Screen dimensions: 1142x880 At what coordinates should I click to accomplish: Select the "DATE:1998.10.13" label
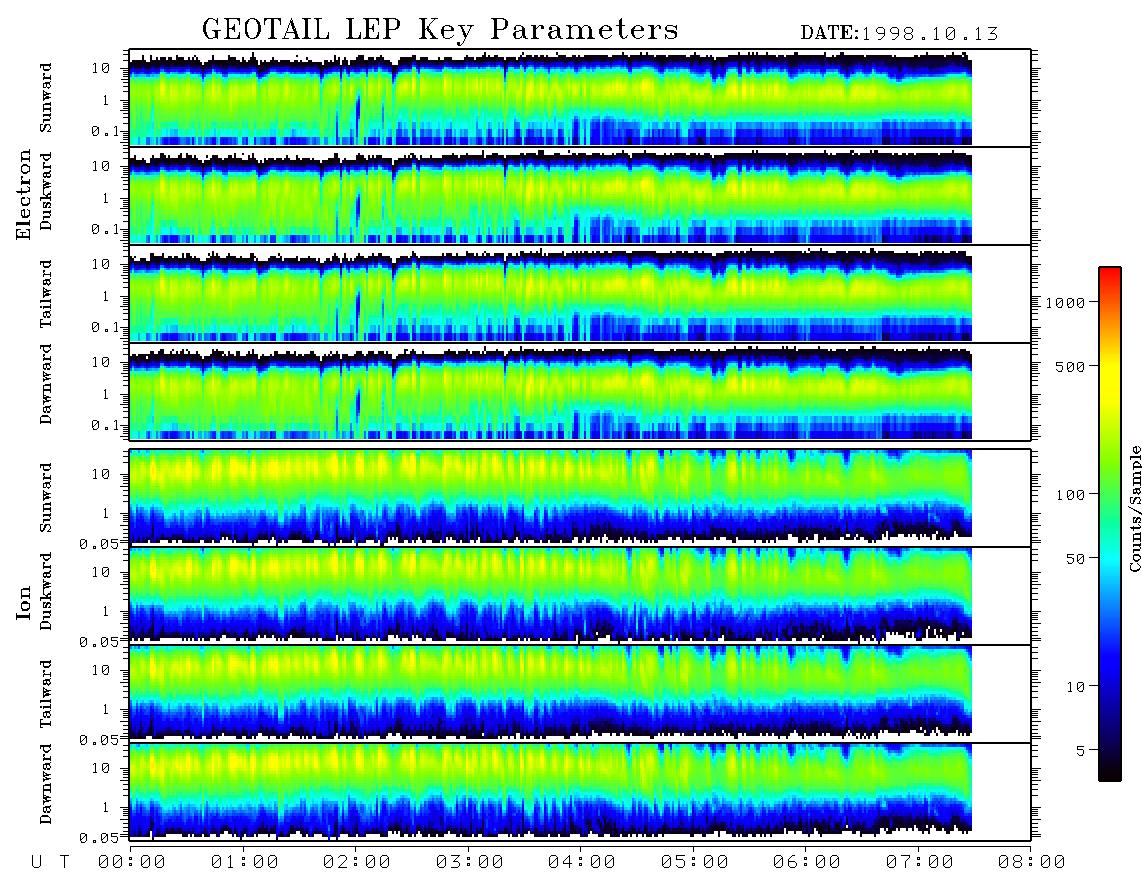click(899, 33)
